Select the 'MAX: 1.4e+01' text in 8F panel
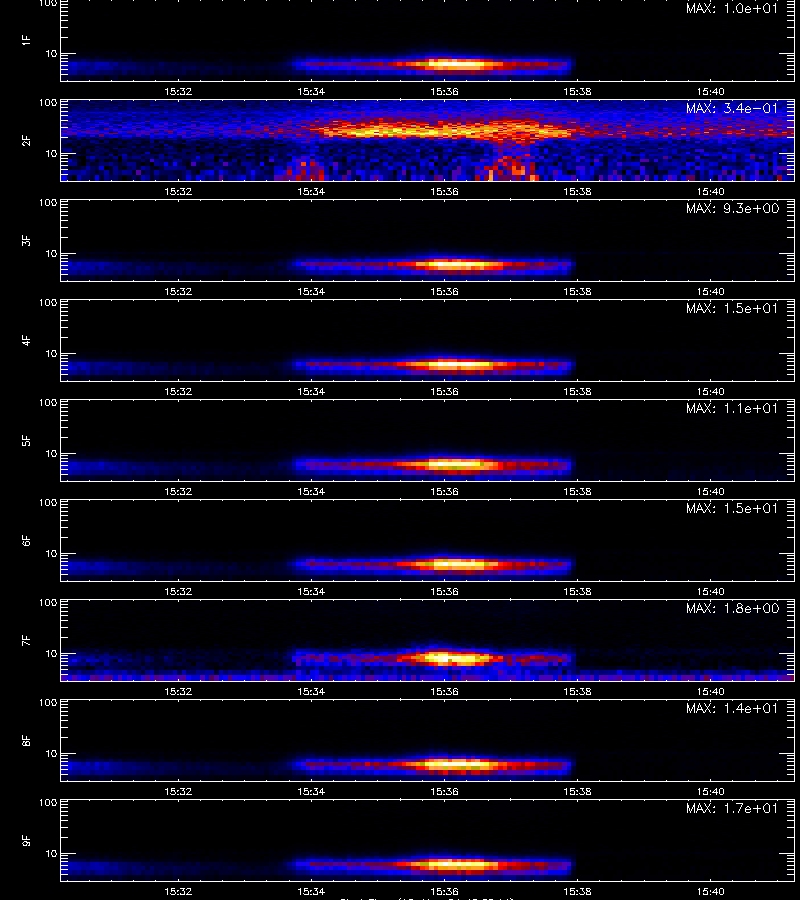Image resolution: width=800 pixels, height=900 pixels. point(732,708)
